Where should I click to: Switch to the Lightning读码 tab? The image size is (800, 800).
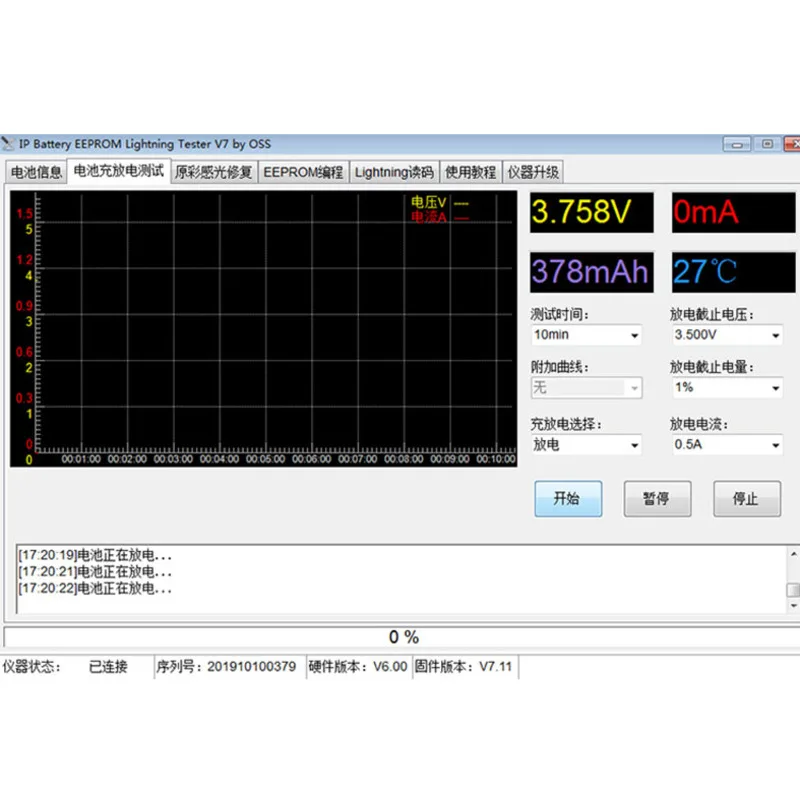click(394, 172)
